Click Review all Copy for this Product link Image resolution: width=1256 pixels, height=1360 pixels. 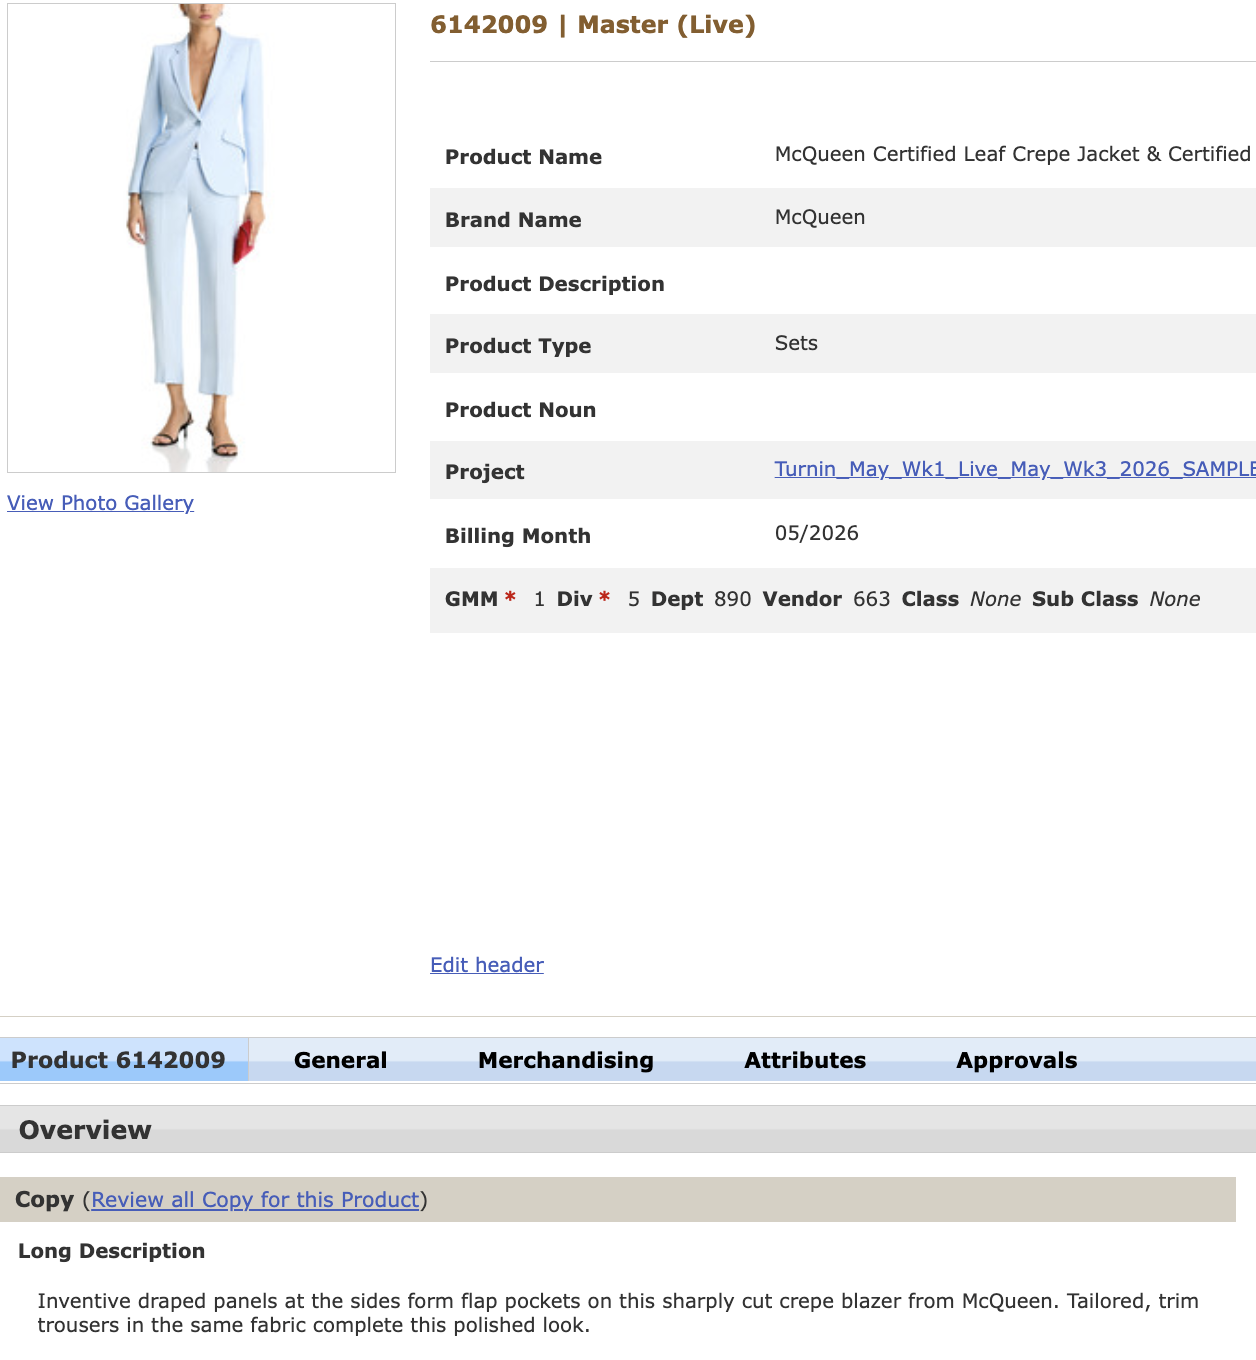pos(255,1200)
